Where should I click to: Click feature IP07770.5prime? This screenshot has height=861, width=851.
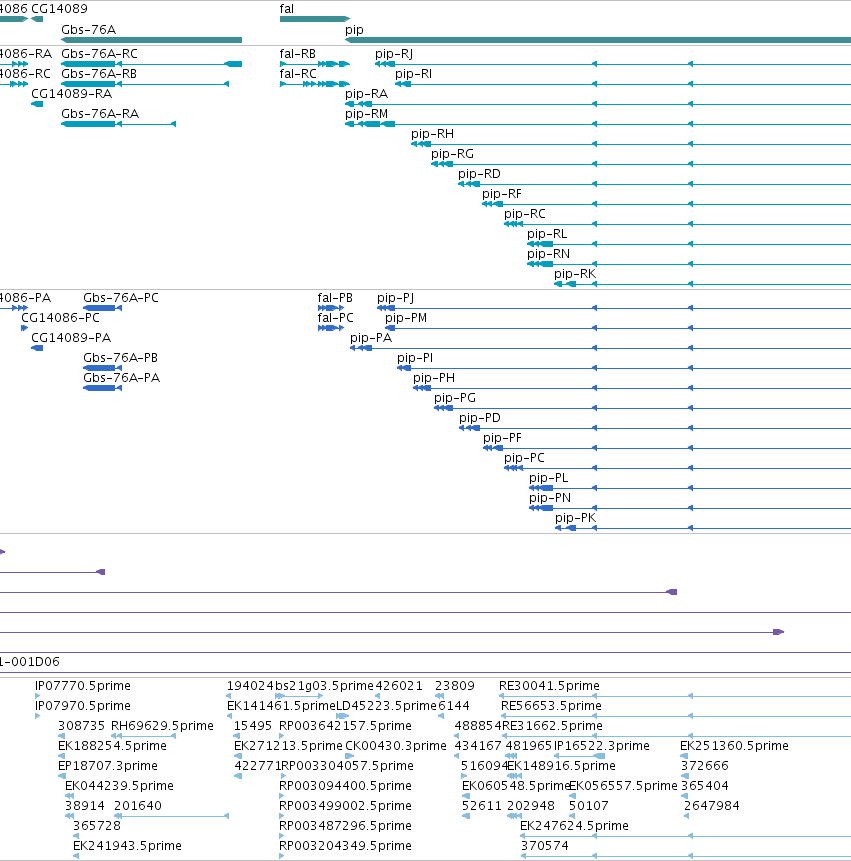pos(82,686)
